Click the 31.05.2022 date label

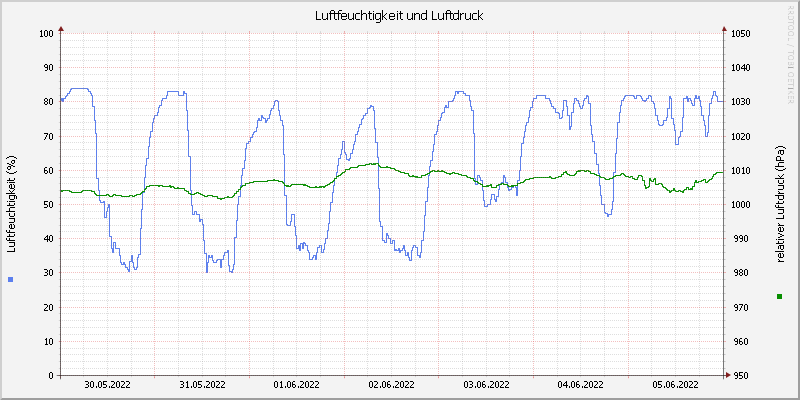[202, 385]
